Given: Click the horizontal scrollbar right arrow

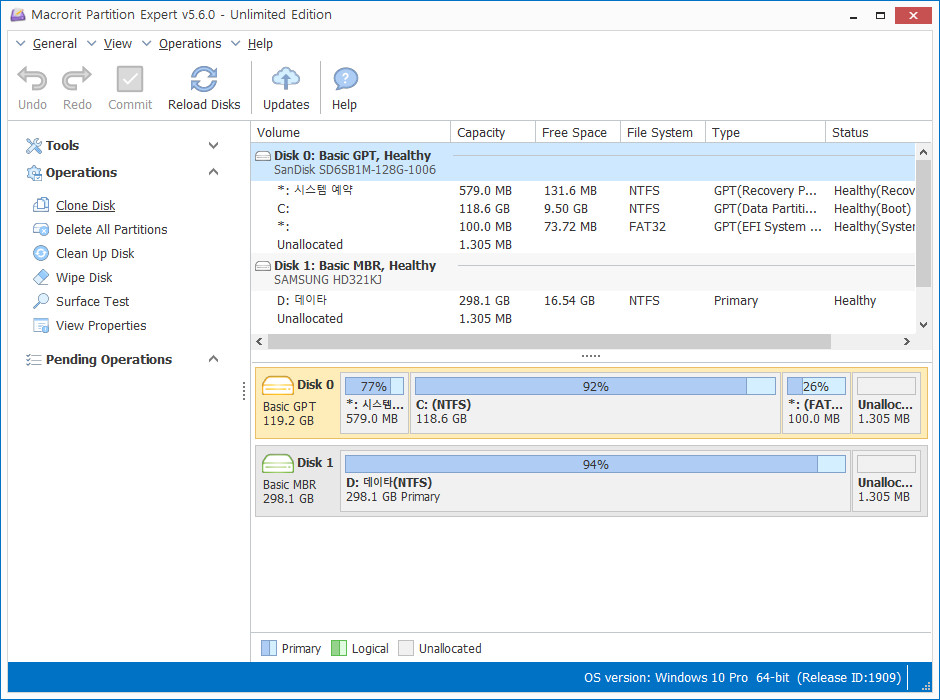Looking at the screenshot, I should [906, 342].
